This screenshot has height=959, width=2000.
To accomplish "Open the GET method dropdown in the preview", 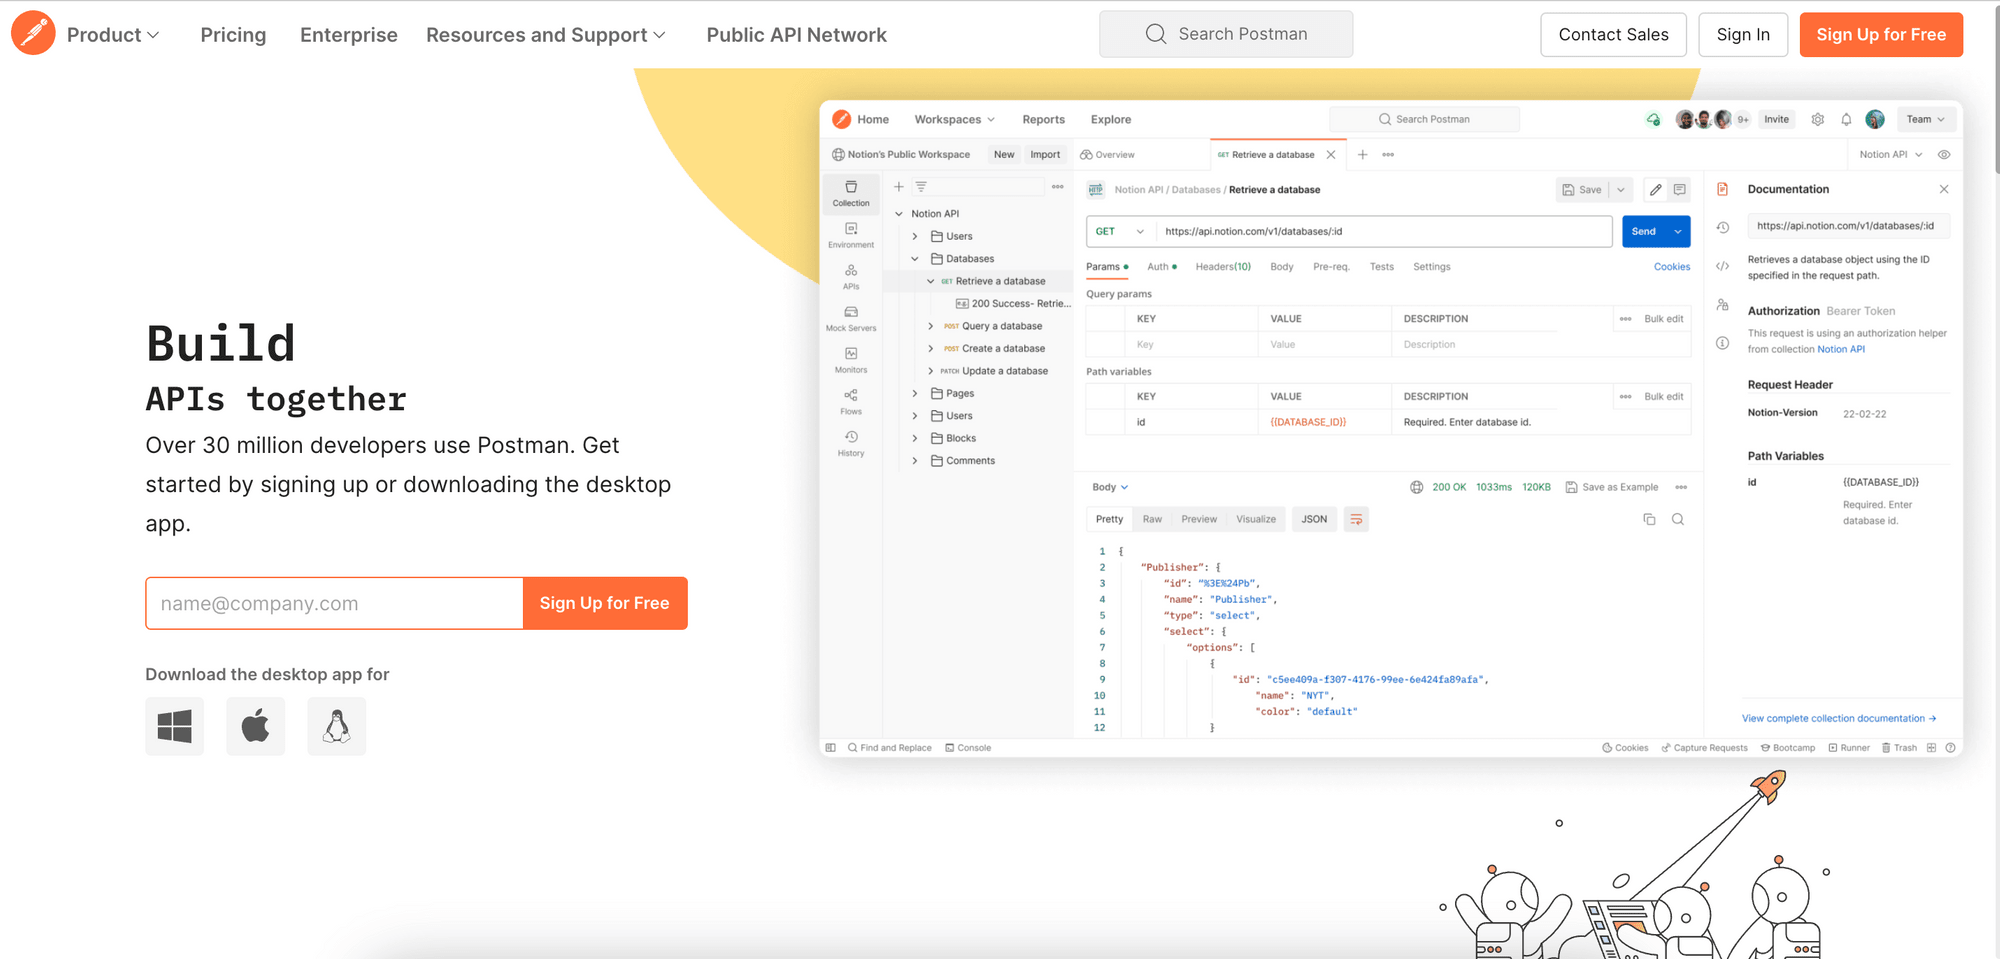I will [1120, 231].
